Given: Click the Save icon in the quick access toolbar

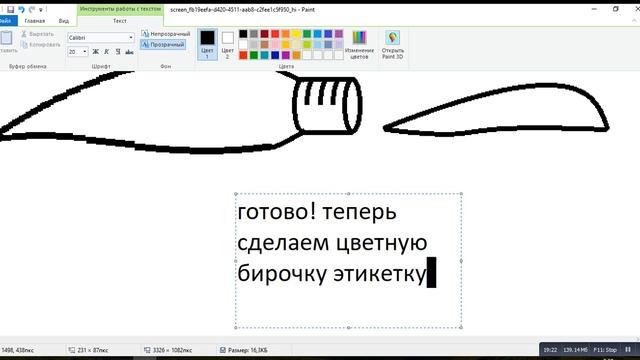Looking at the screenshot, I should (11, 9).
